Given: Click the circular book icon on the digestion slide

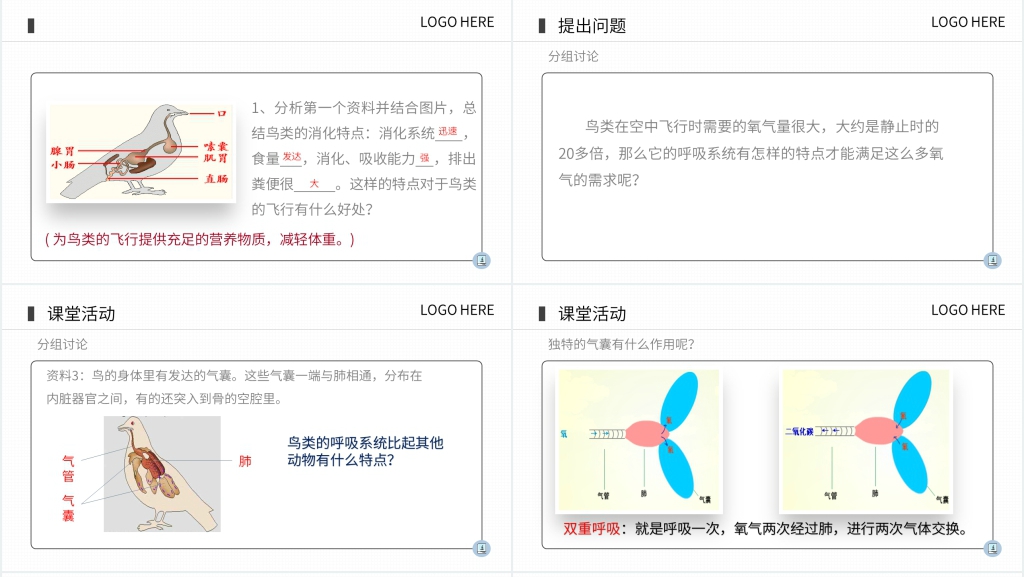Looking at the screenshot, I should tap(482, 260).
